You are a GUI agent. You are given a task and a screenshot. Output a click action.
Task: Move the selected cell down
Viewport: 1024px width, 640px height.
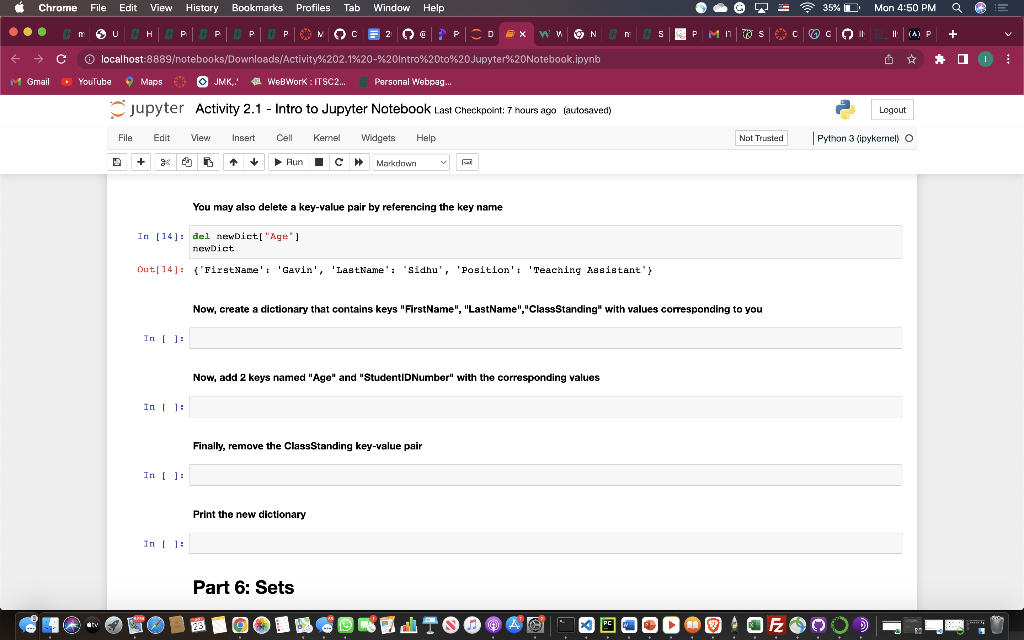254,162
